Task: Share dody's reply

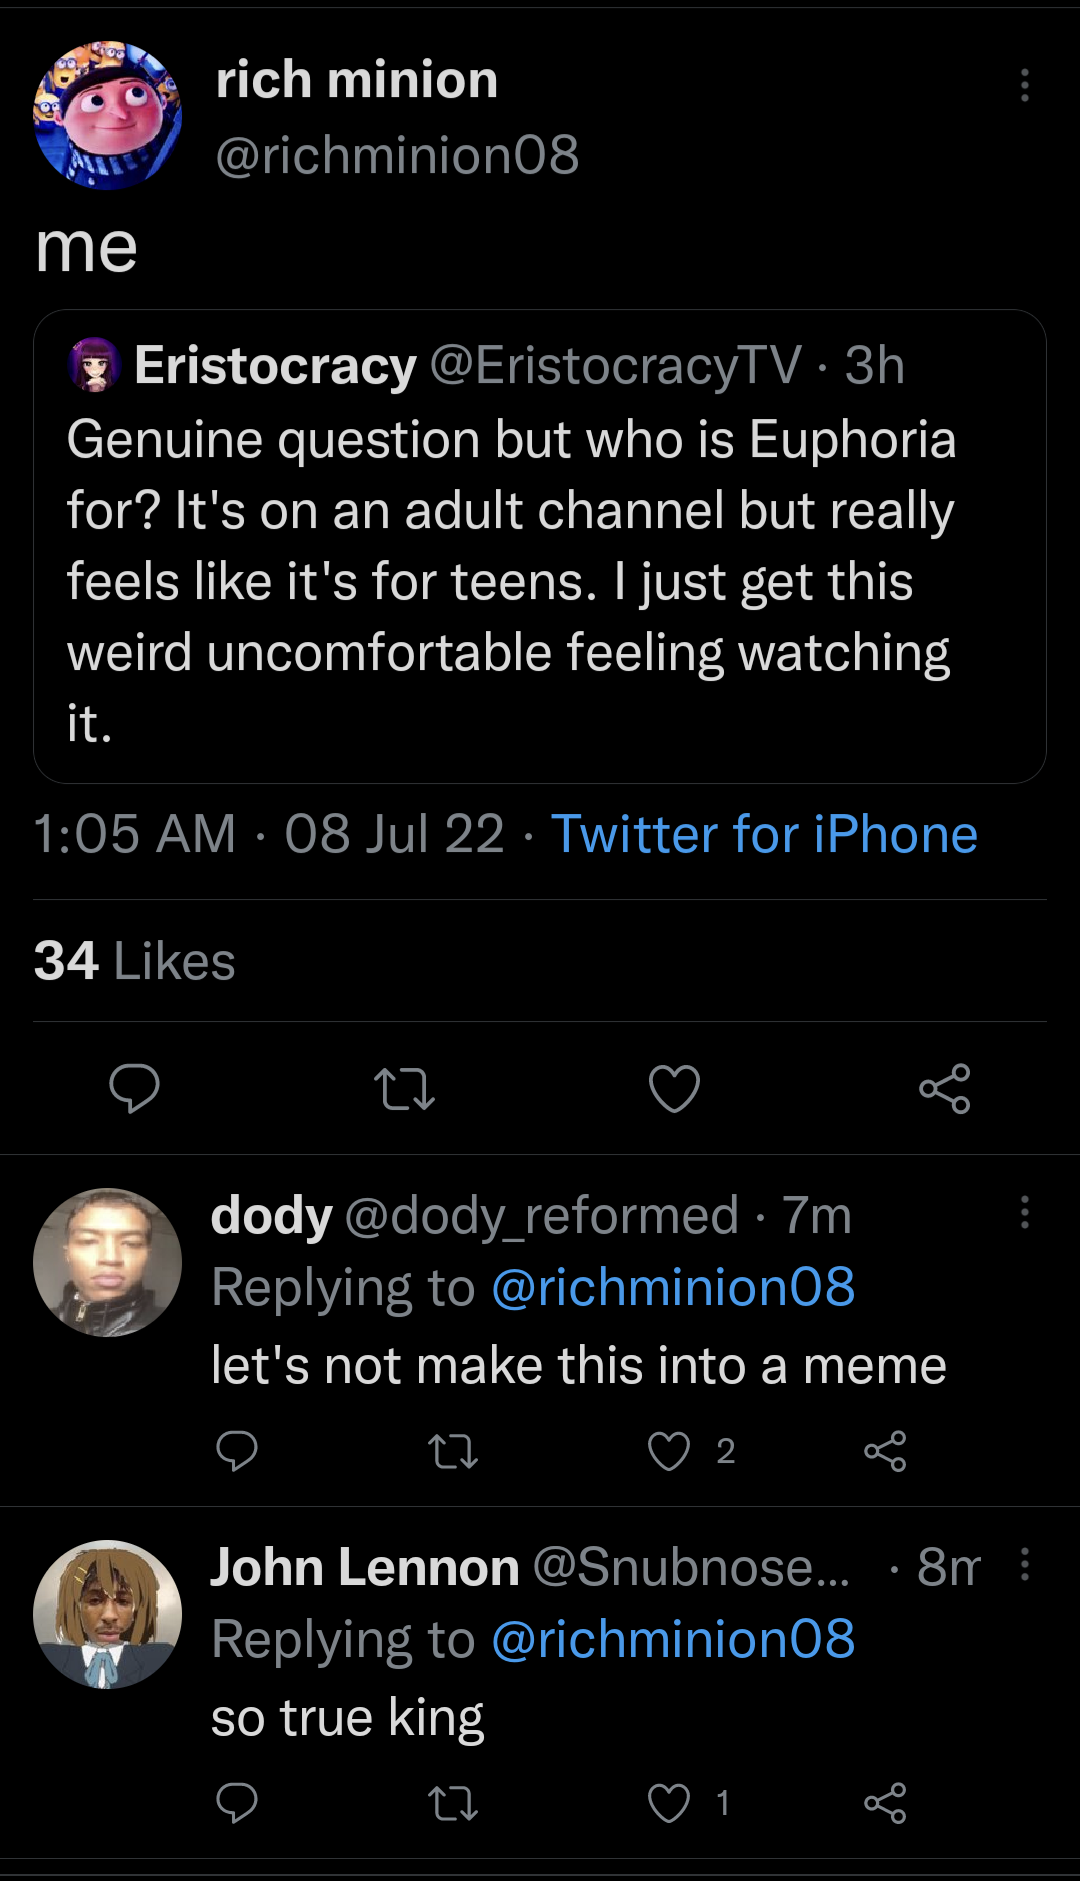Action: pyautogui.click(x=885, y=1451)
